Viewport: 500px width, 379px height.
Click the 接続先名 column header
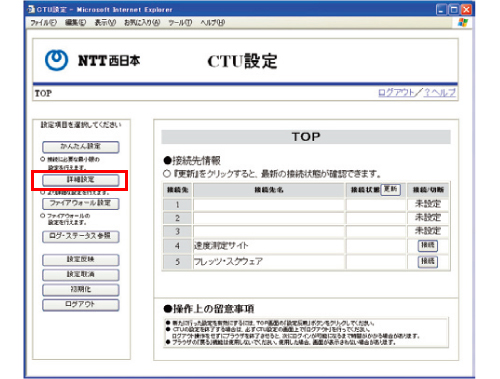click(269, 190)
